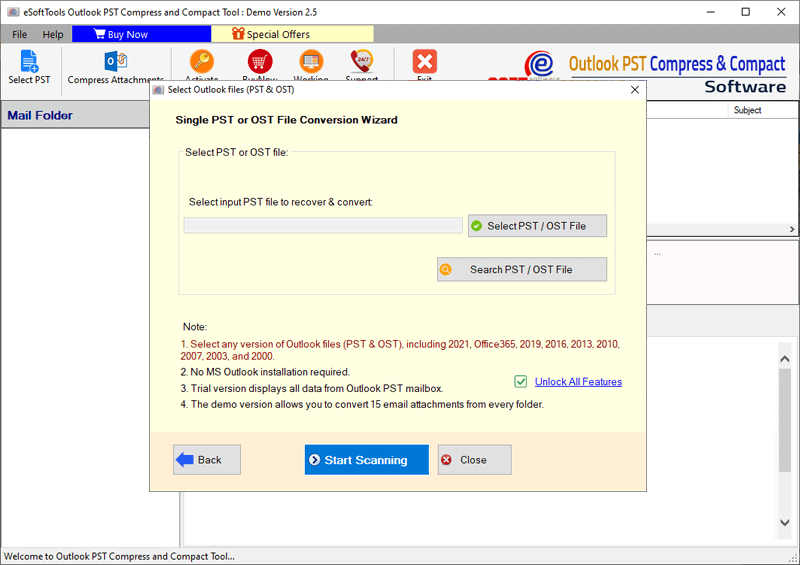Toggle the checkbox beside Unlock All Features
The height and width of the screenshot is (565, 800).
(x=520, y=381)
